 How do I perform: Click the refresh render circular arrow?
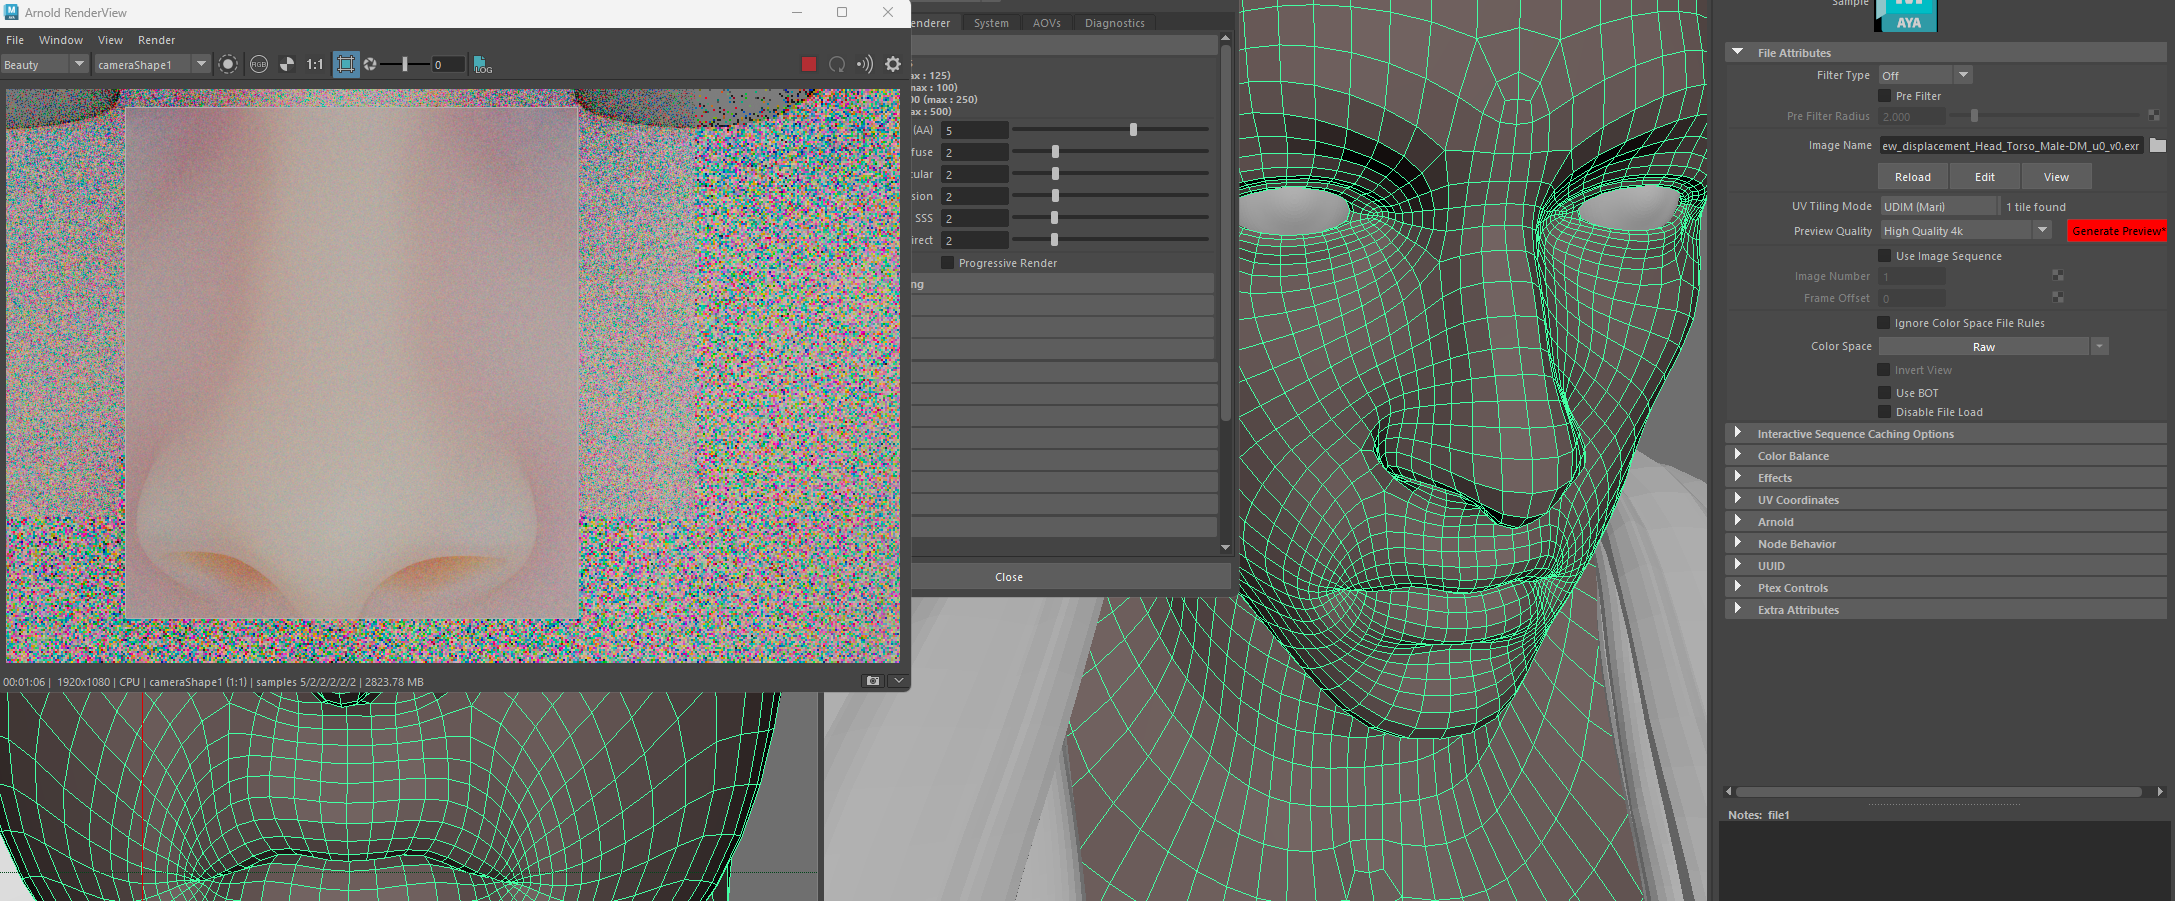(x=837, y=64)
